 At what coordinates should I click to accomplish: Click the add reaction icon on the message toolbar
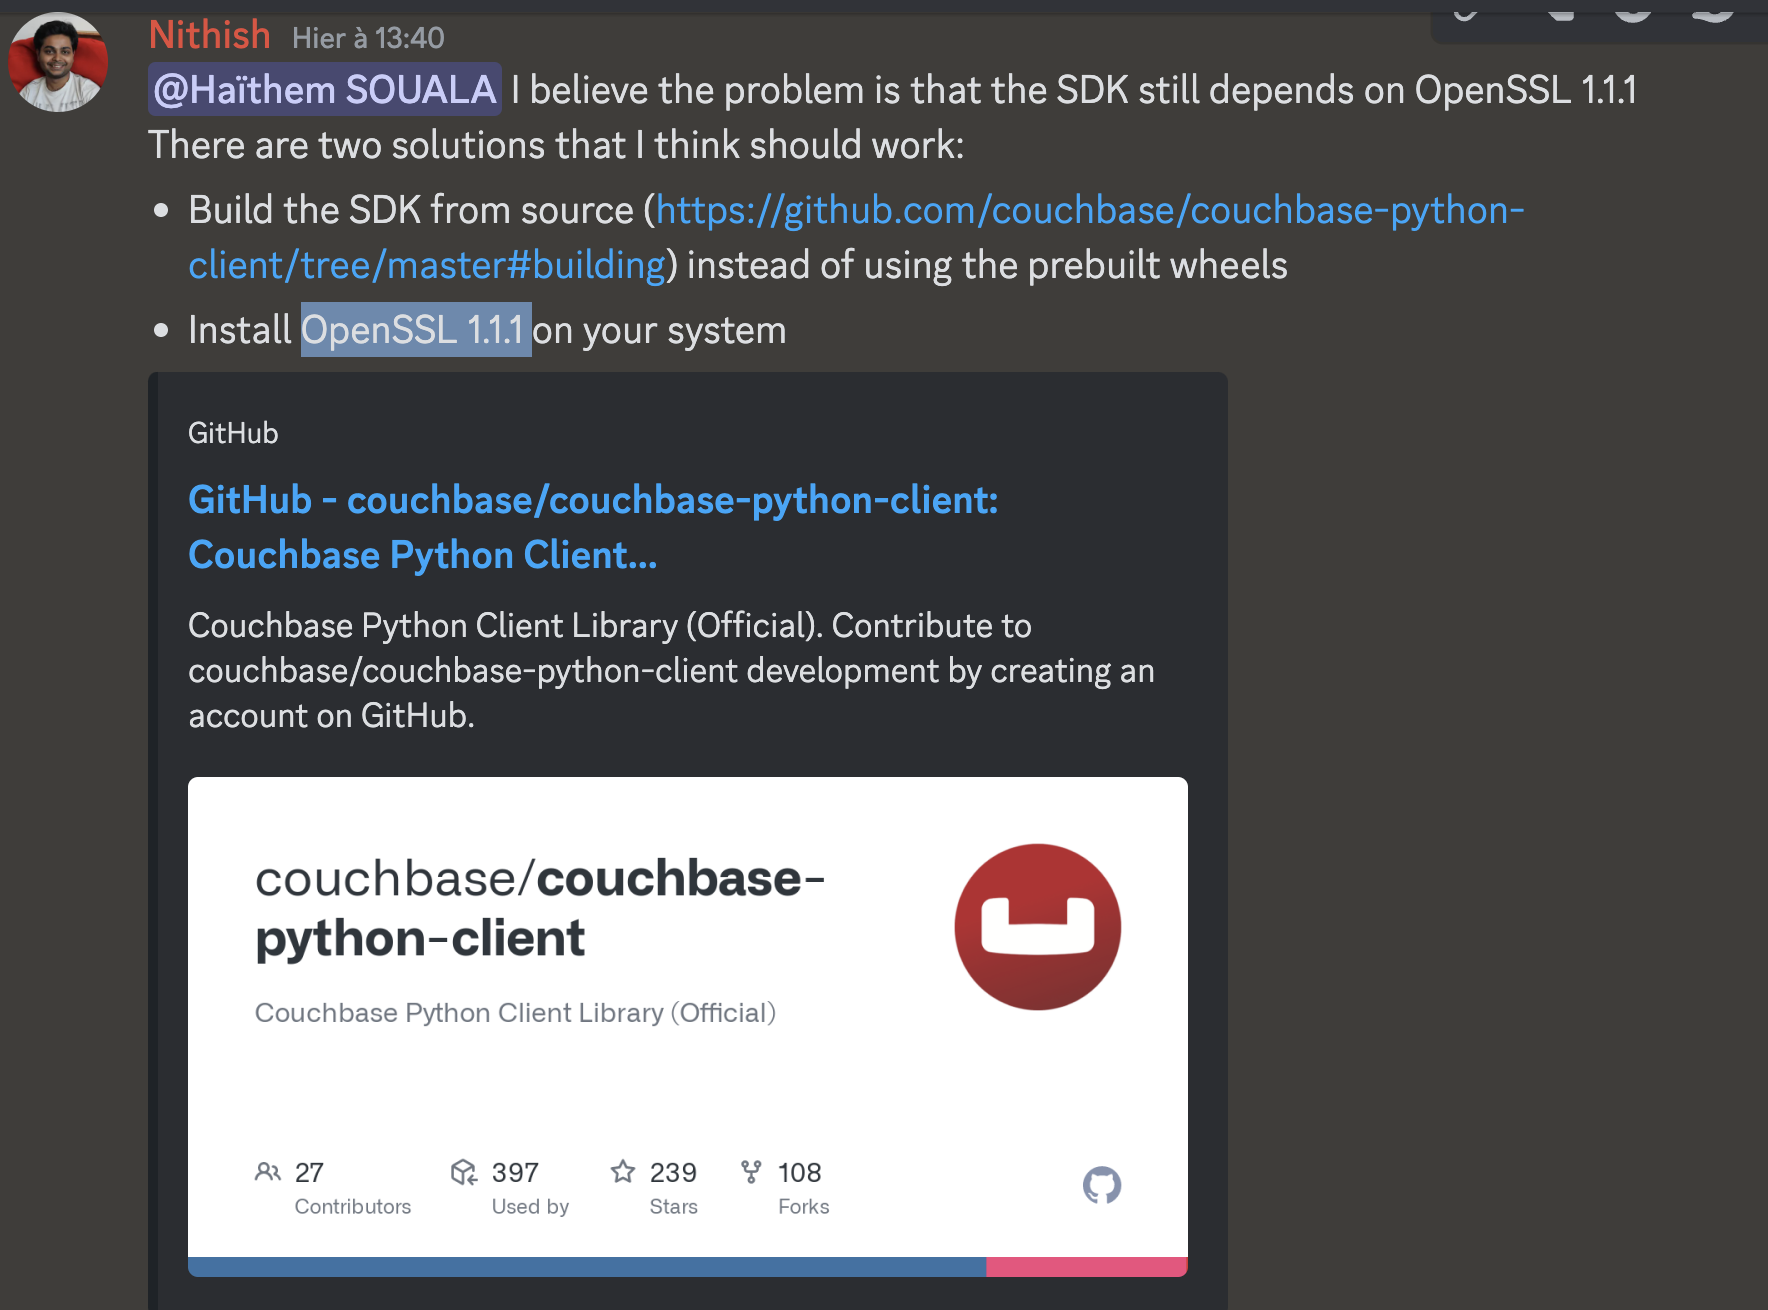pos(1465,12)
